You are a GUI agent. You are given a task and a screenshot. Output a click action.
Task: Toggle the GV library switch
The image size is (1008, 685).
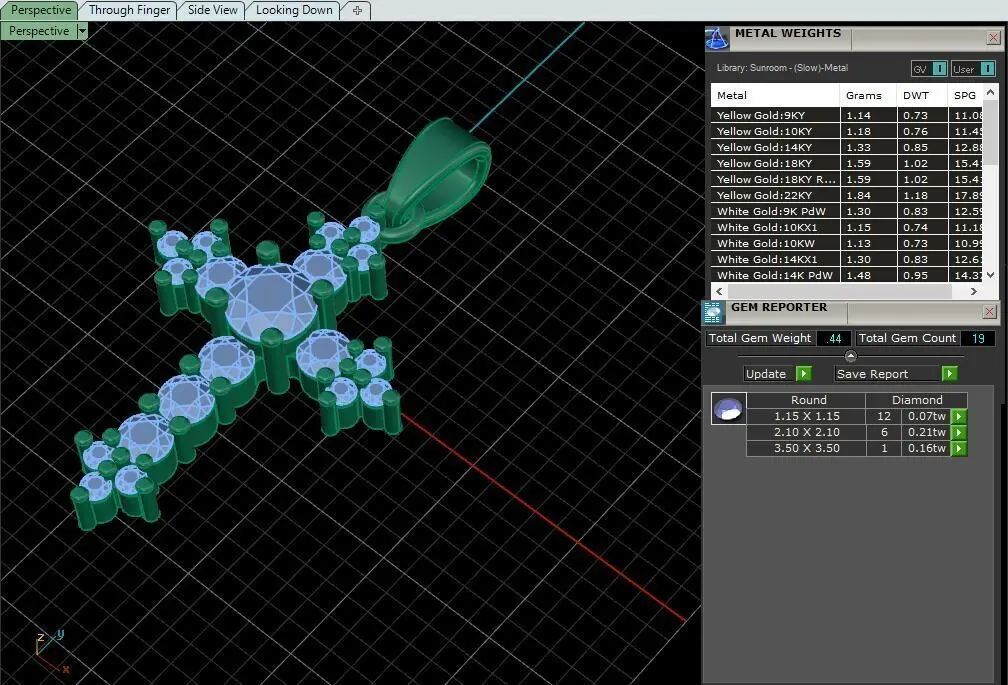click(929, 69)
